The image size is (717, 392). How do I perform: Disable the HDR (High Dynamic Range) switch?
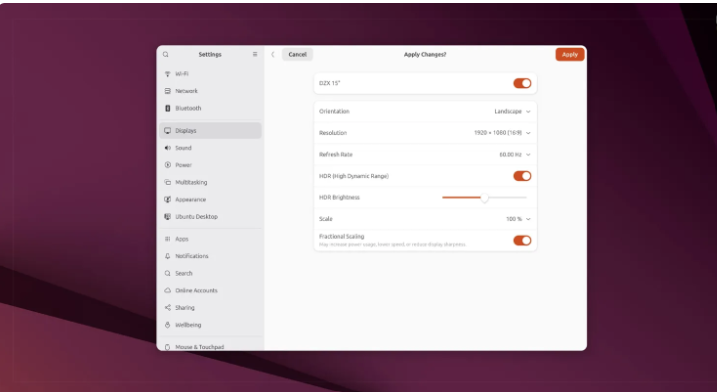[x=522, y=176]
